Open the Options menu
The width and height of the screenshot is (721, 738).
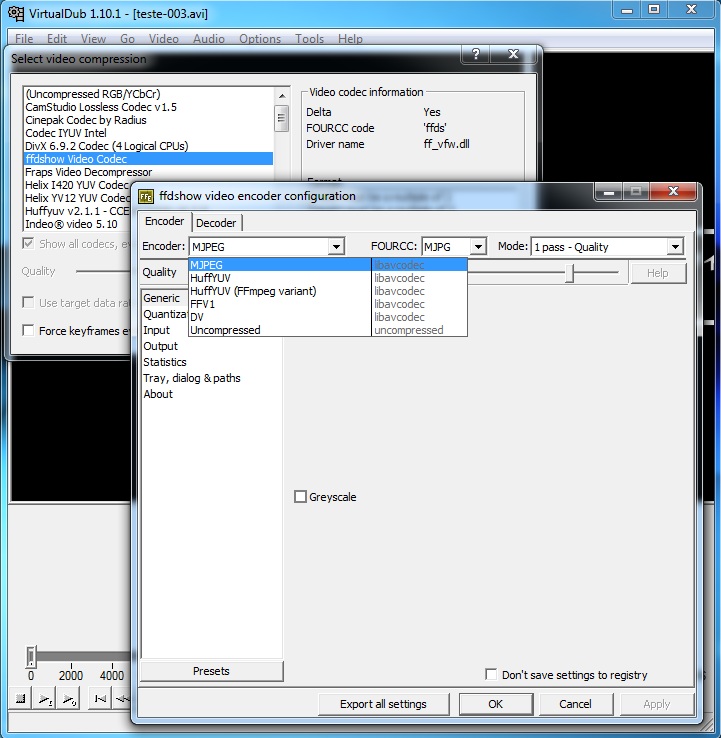(x=260, y=39)
